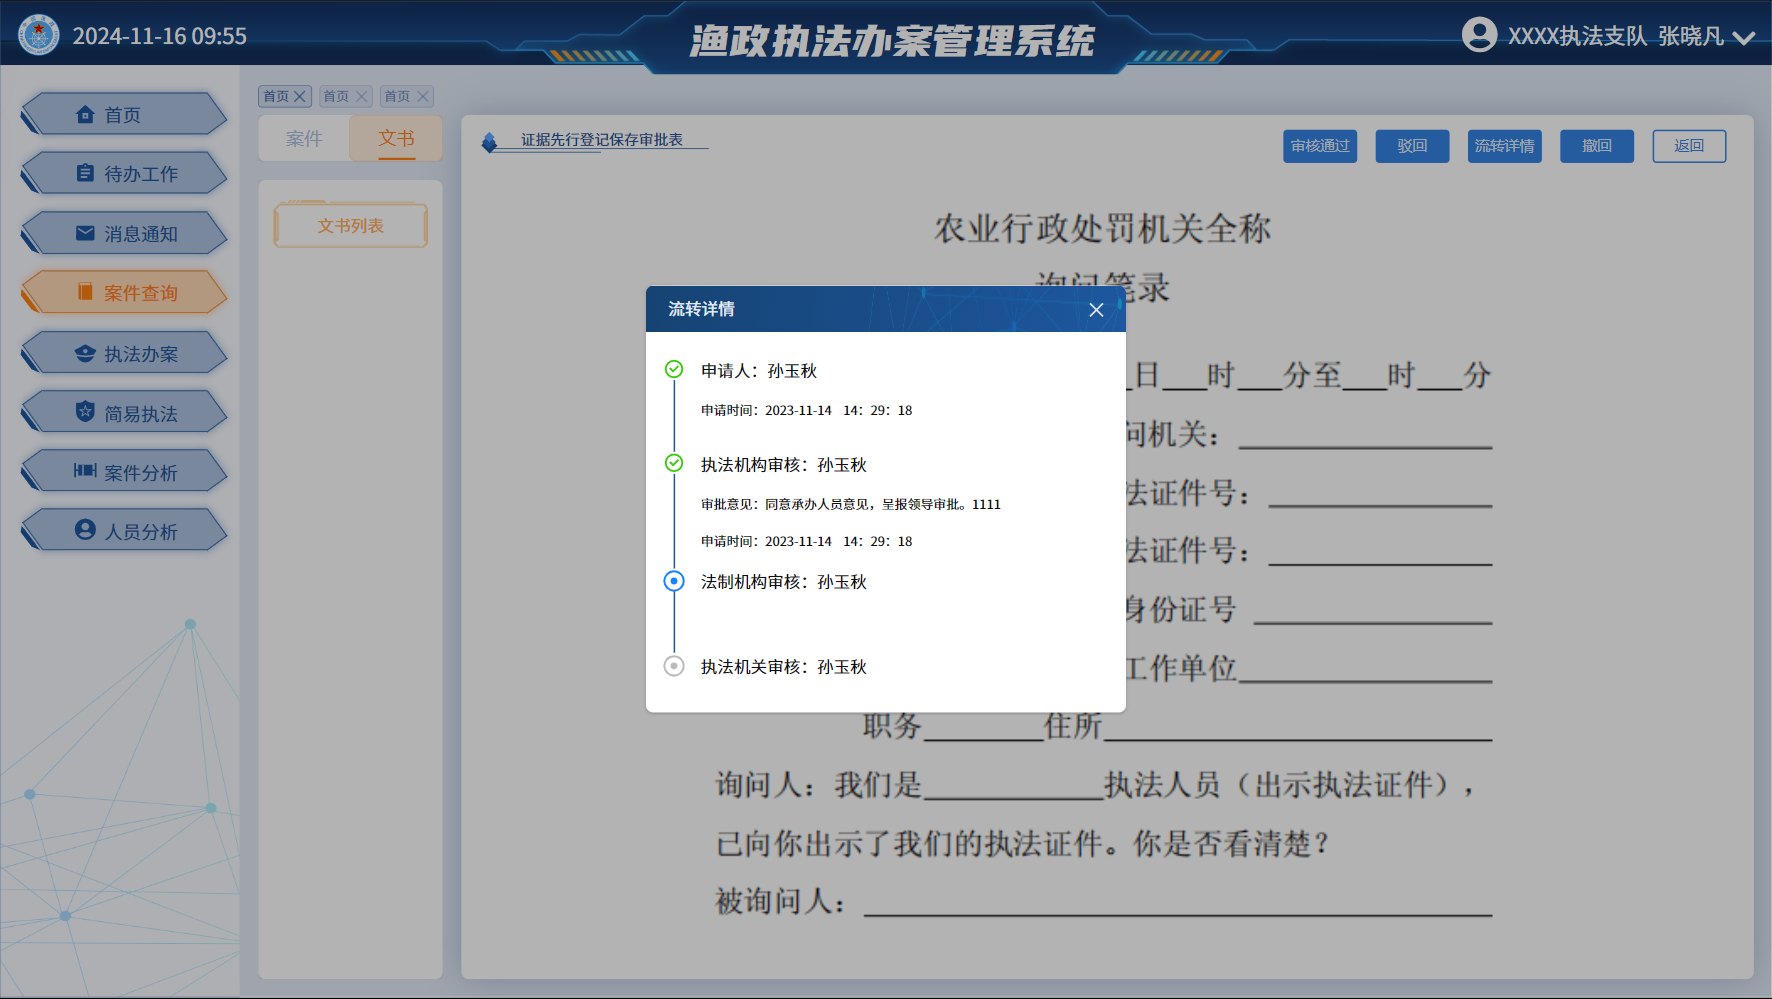This screenshot has height=999, width=1772.
Task: Expand the user account dropdown arrow
Action: 1744,38
